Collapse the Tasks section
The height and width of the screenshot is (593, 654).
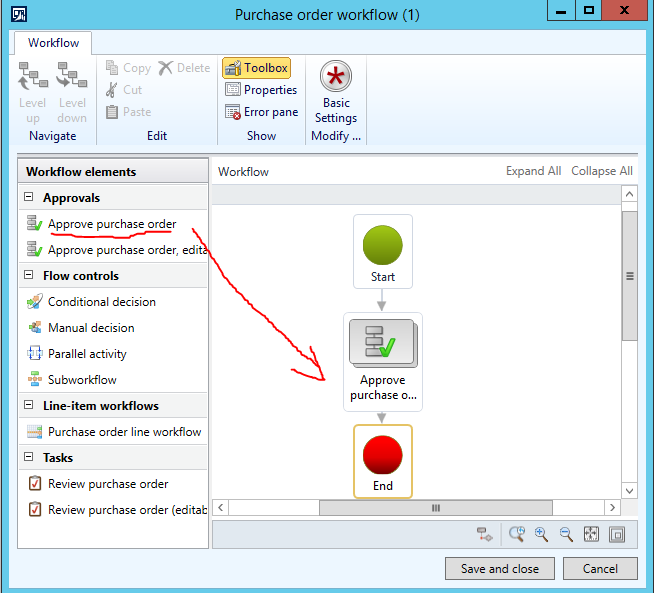(29, 458)
